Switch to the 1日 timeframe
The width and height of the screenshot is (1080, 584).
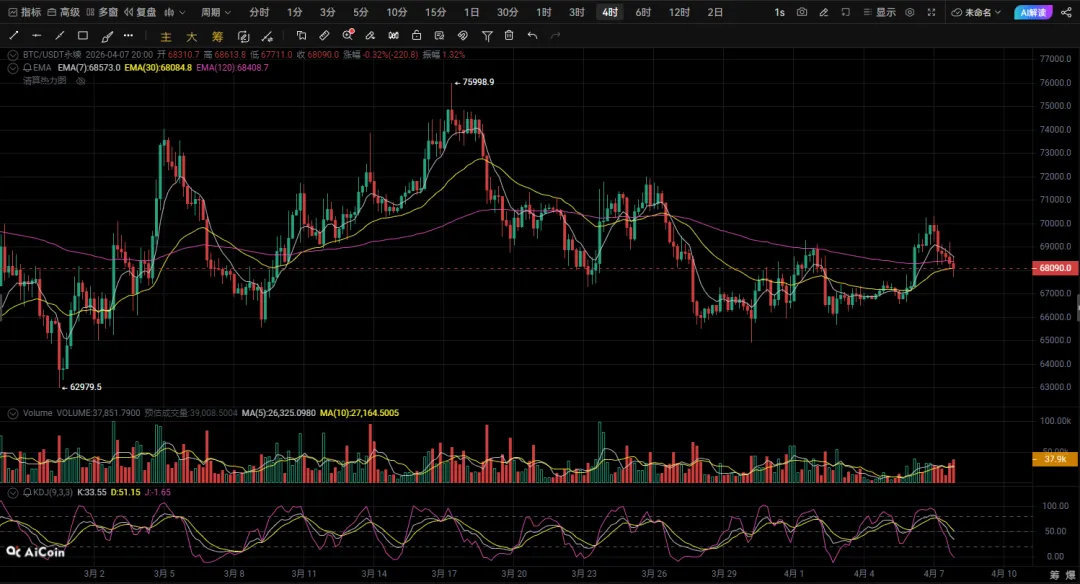pos(471,12)
